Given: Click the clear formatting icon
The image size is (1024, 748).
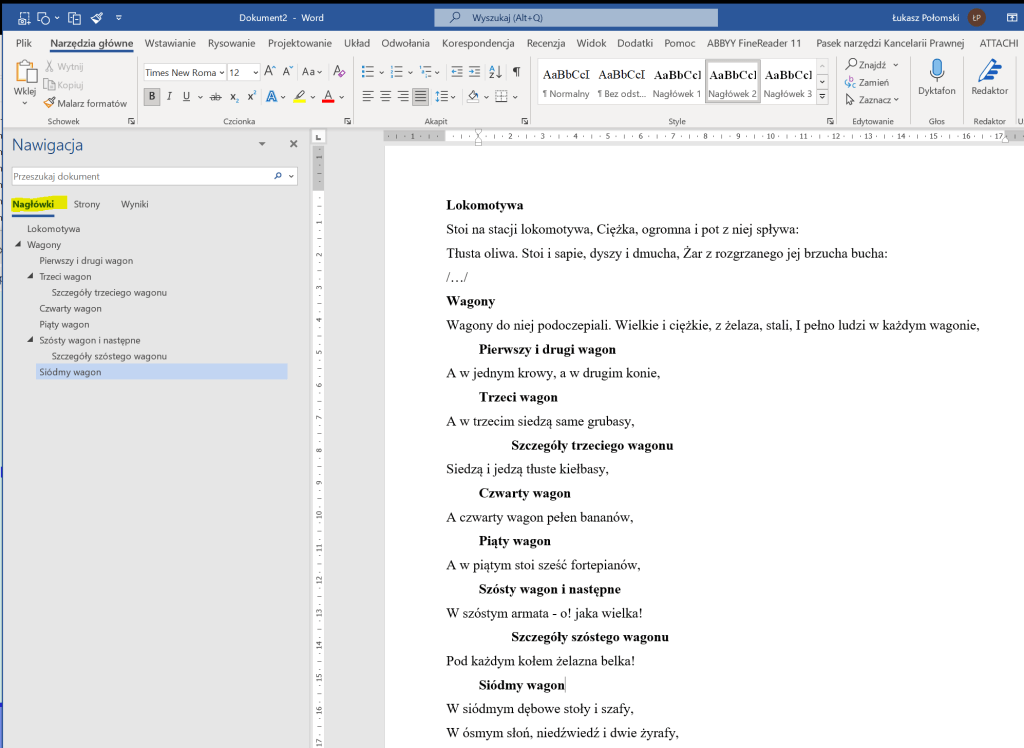Looking at the screenshot, I should pyautogui.click(x=341, y=72).
